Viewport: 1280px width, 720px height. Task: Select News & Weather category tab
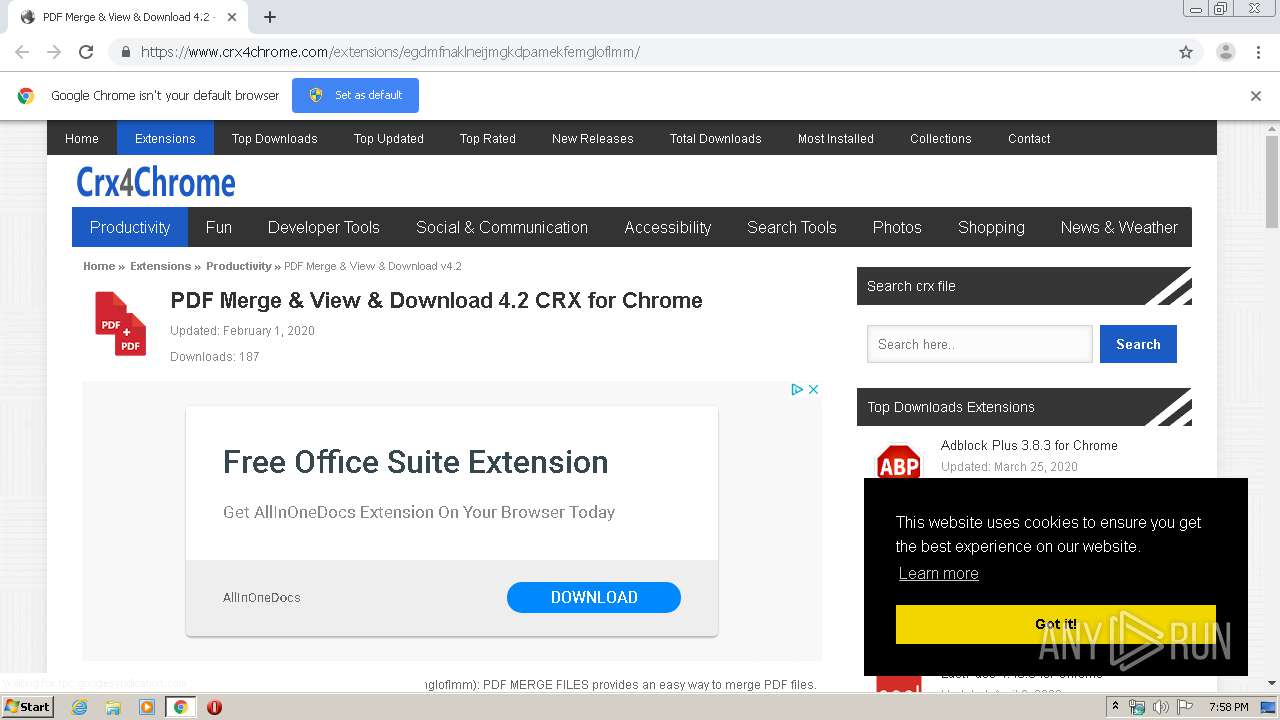click(1119, 227)
